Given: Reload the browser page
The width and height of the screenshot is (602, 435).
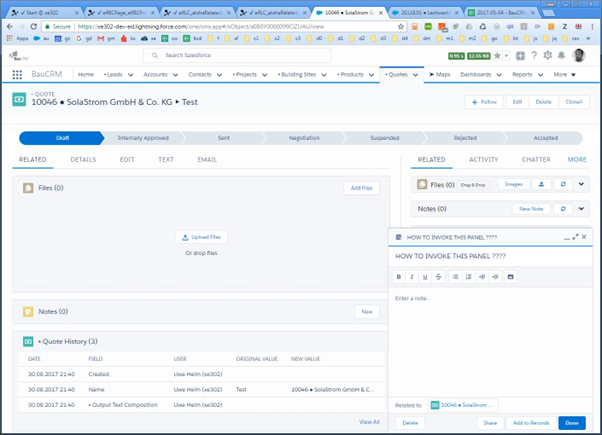Looking at the screenshot, I should pyautogui.click(x=34, y=26).
